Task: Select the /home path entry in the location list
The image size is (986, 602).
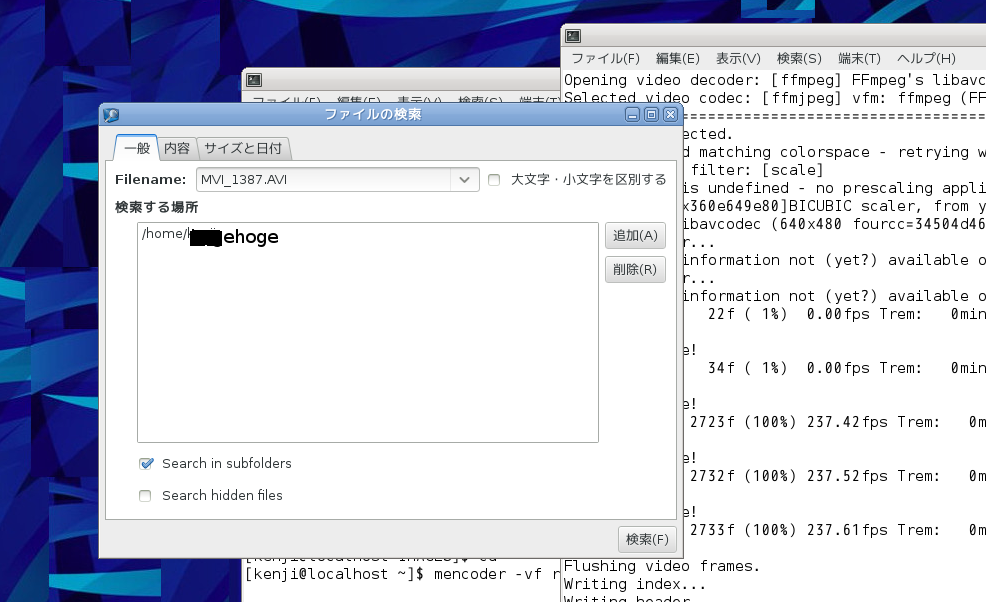Action: 210,237
